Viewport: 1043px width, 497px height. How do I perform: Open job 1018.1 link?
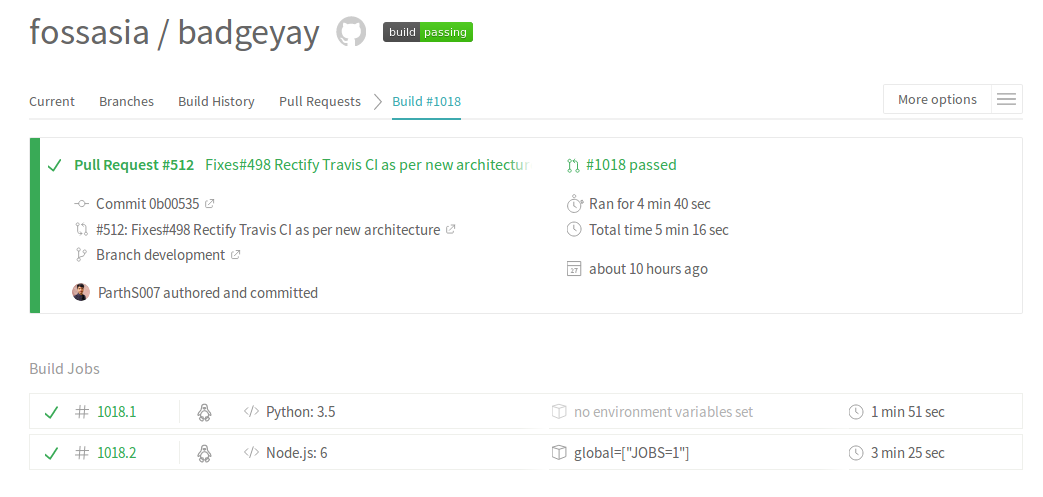(x=116, y=412)
